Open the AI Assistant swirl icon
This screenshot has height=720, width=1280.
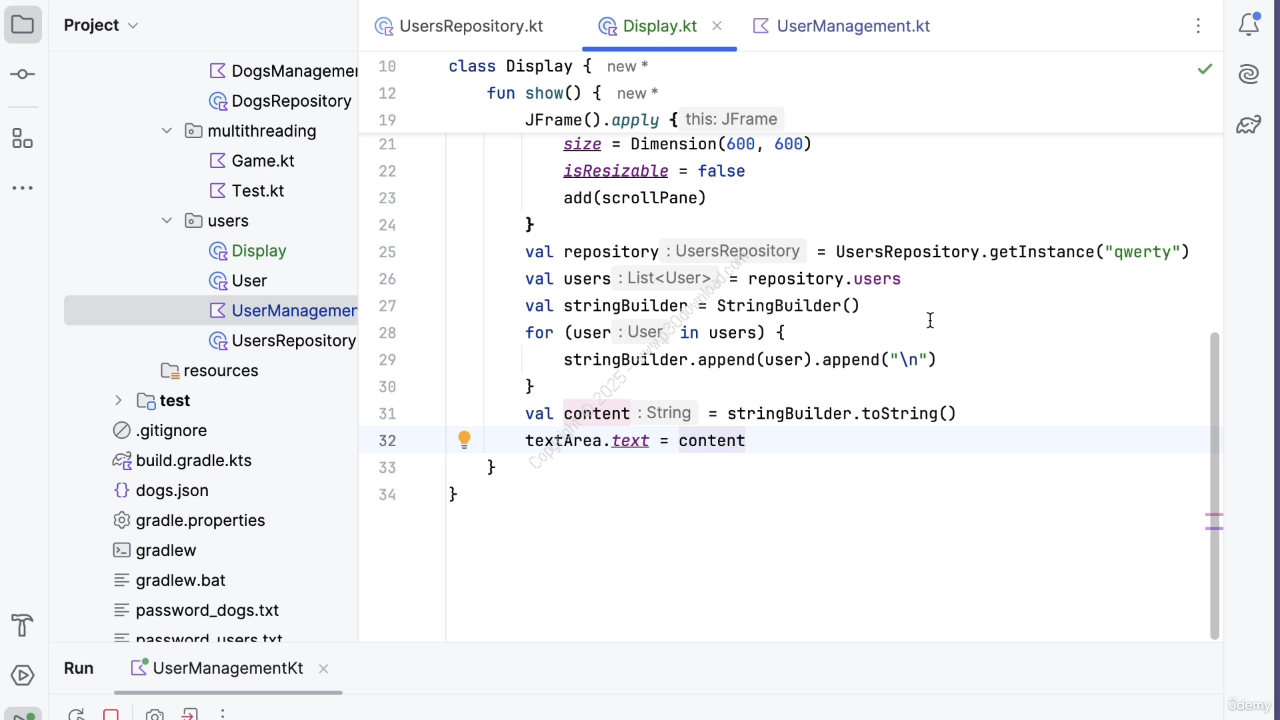1248,75
